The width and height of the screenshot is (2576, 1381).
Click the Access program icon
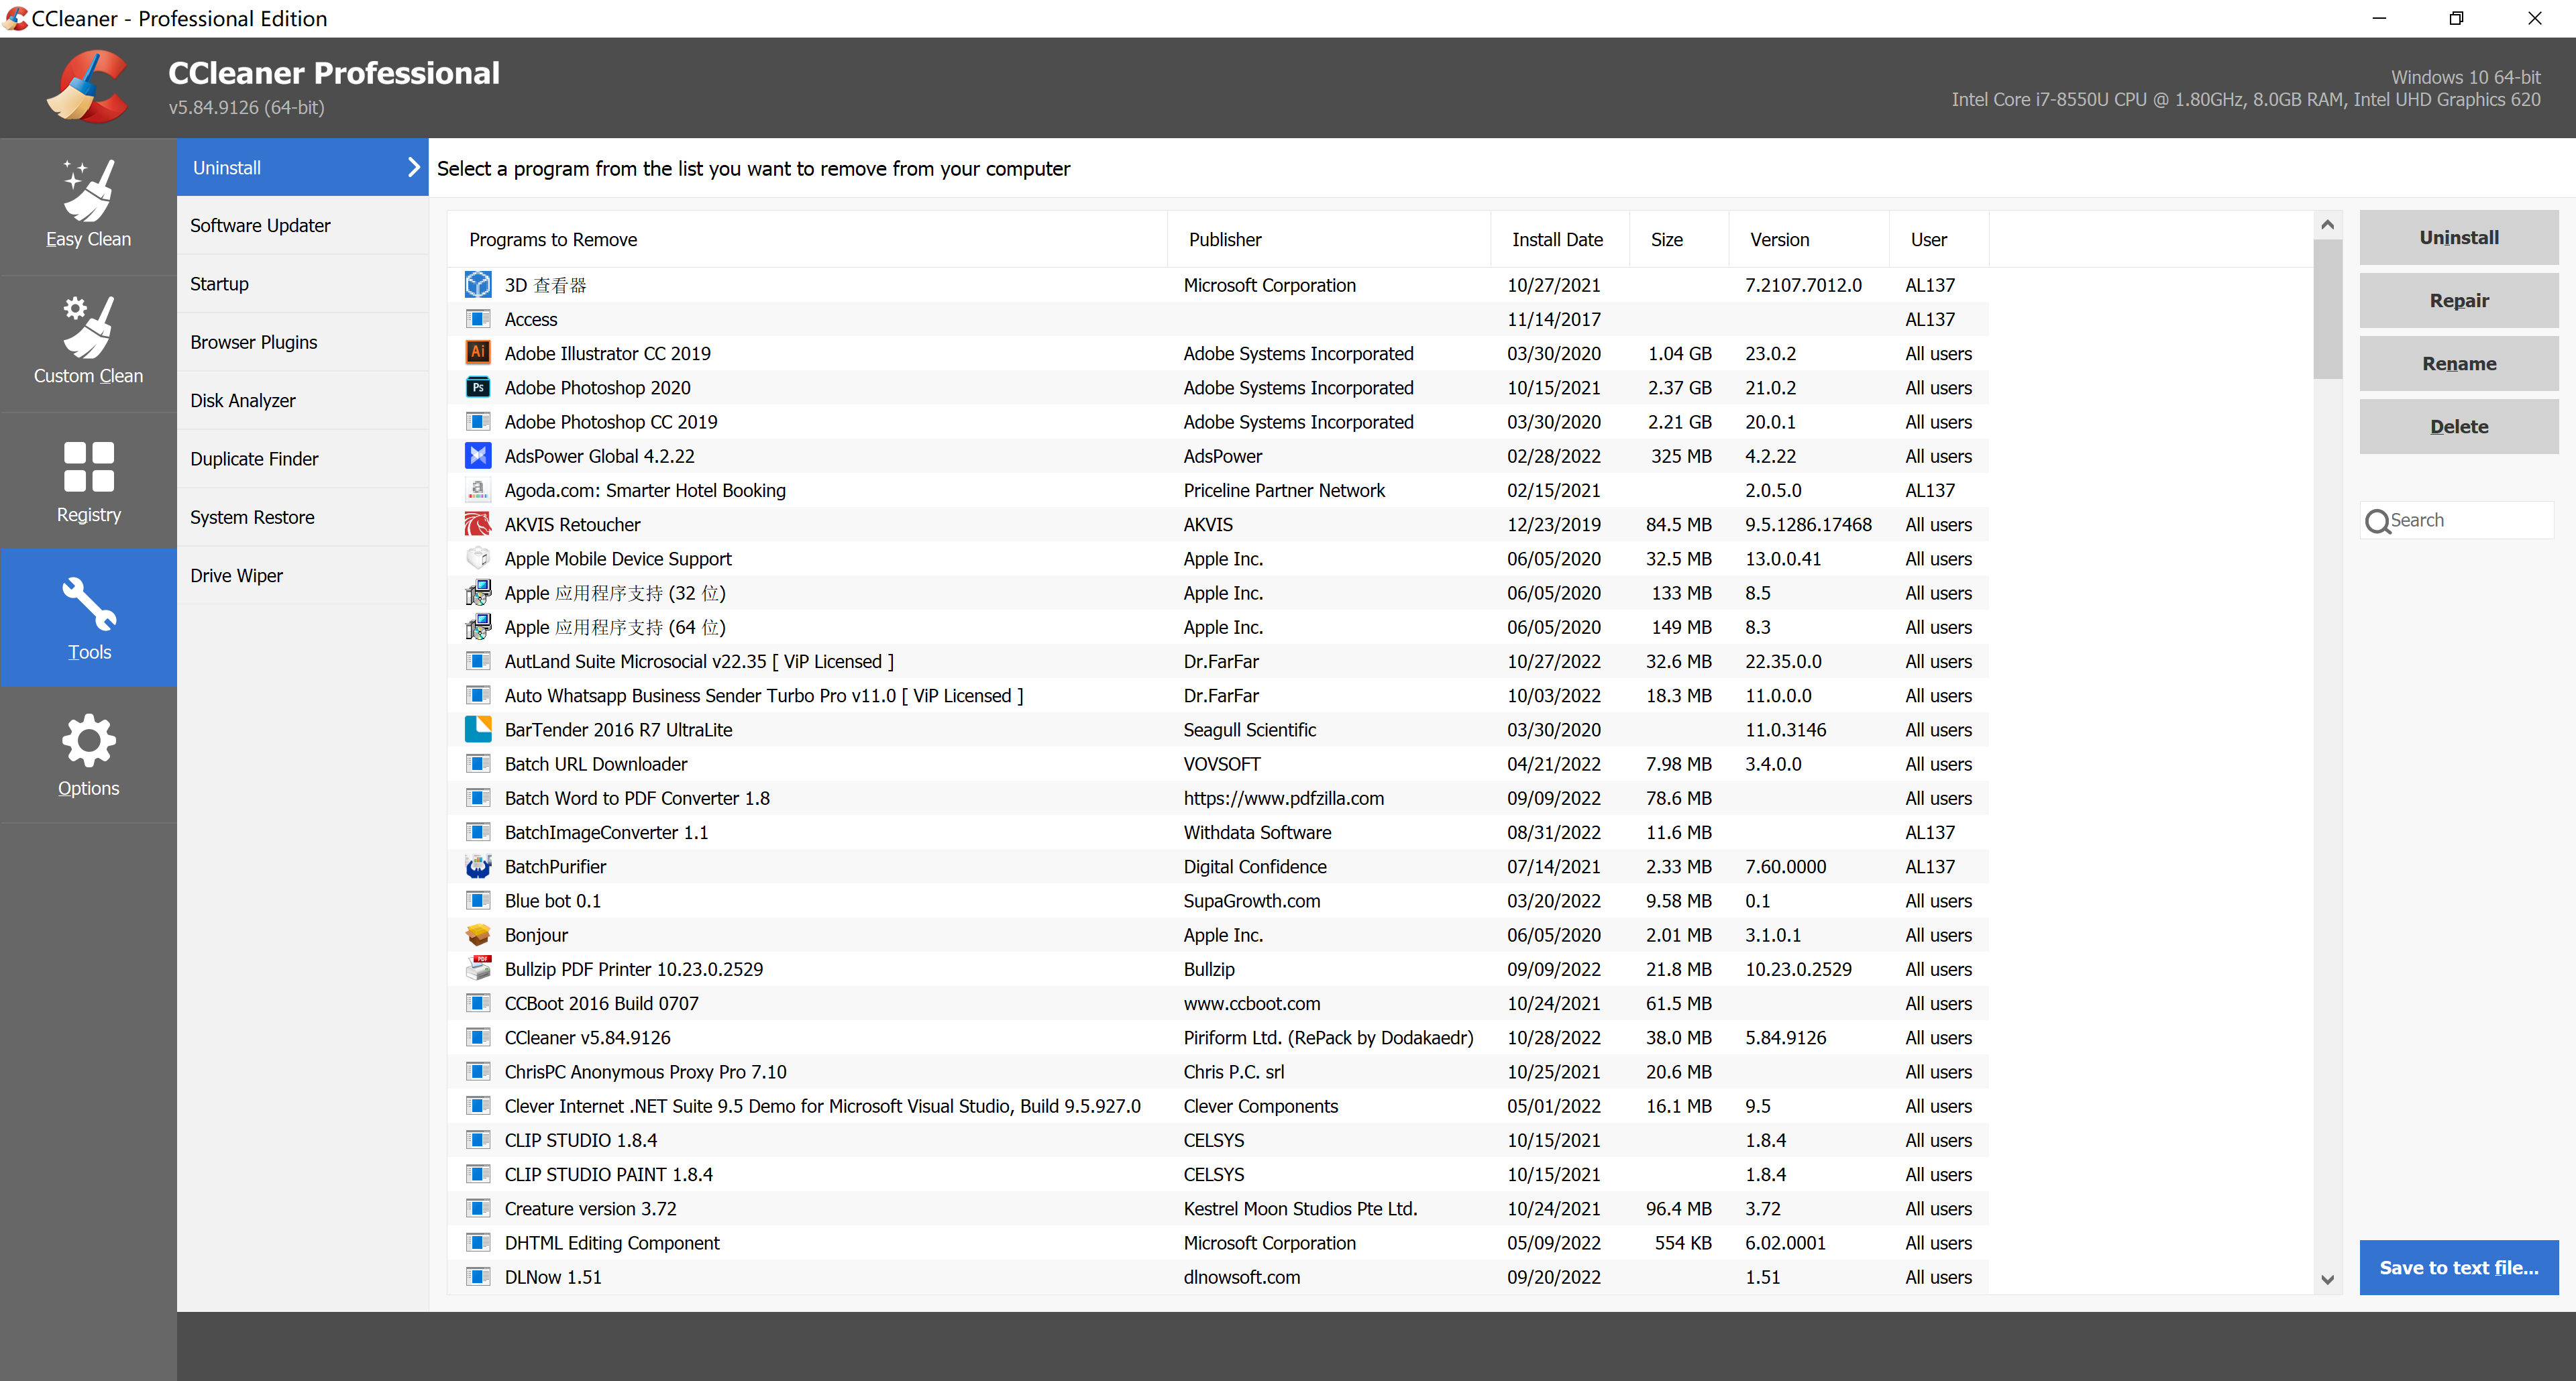point(478,319)
